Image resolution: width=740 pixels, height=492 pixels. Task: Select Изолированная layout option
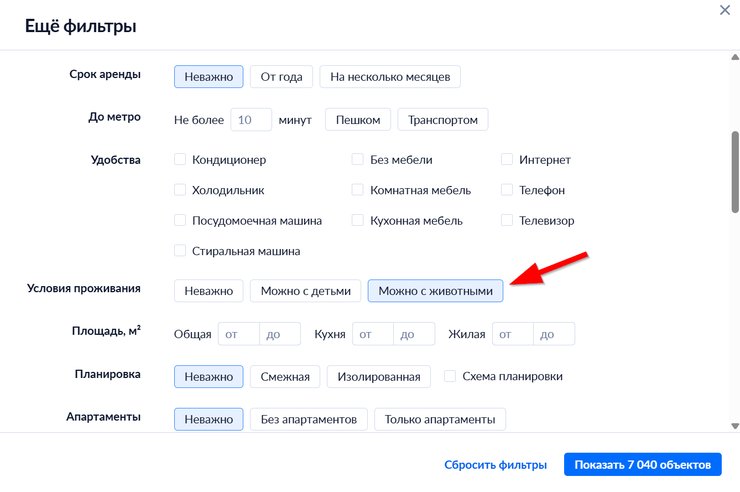click(x=379, y=377)
